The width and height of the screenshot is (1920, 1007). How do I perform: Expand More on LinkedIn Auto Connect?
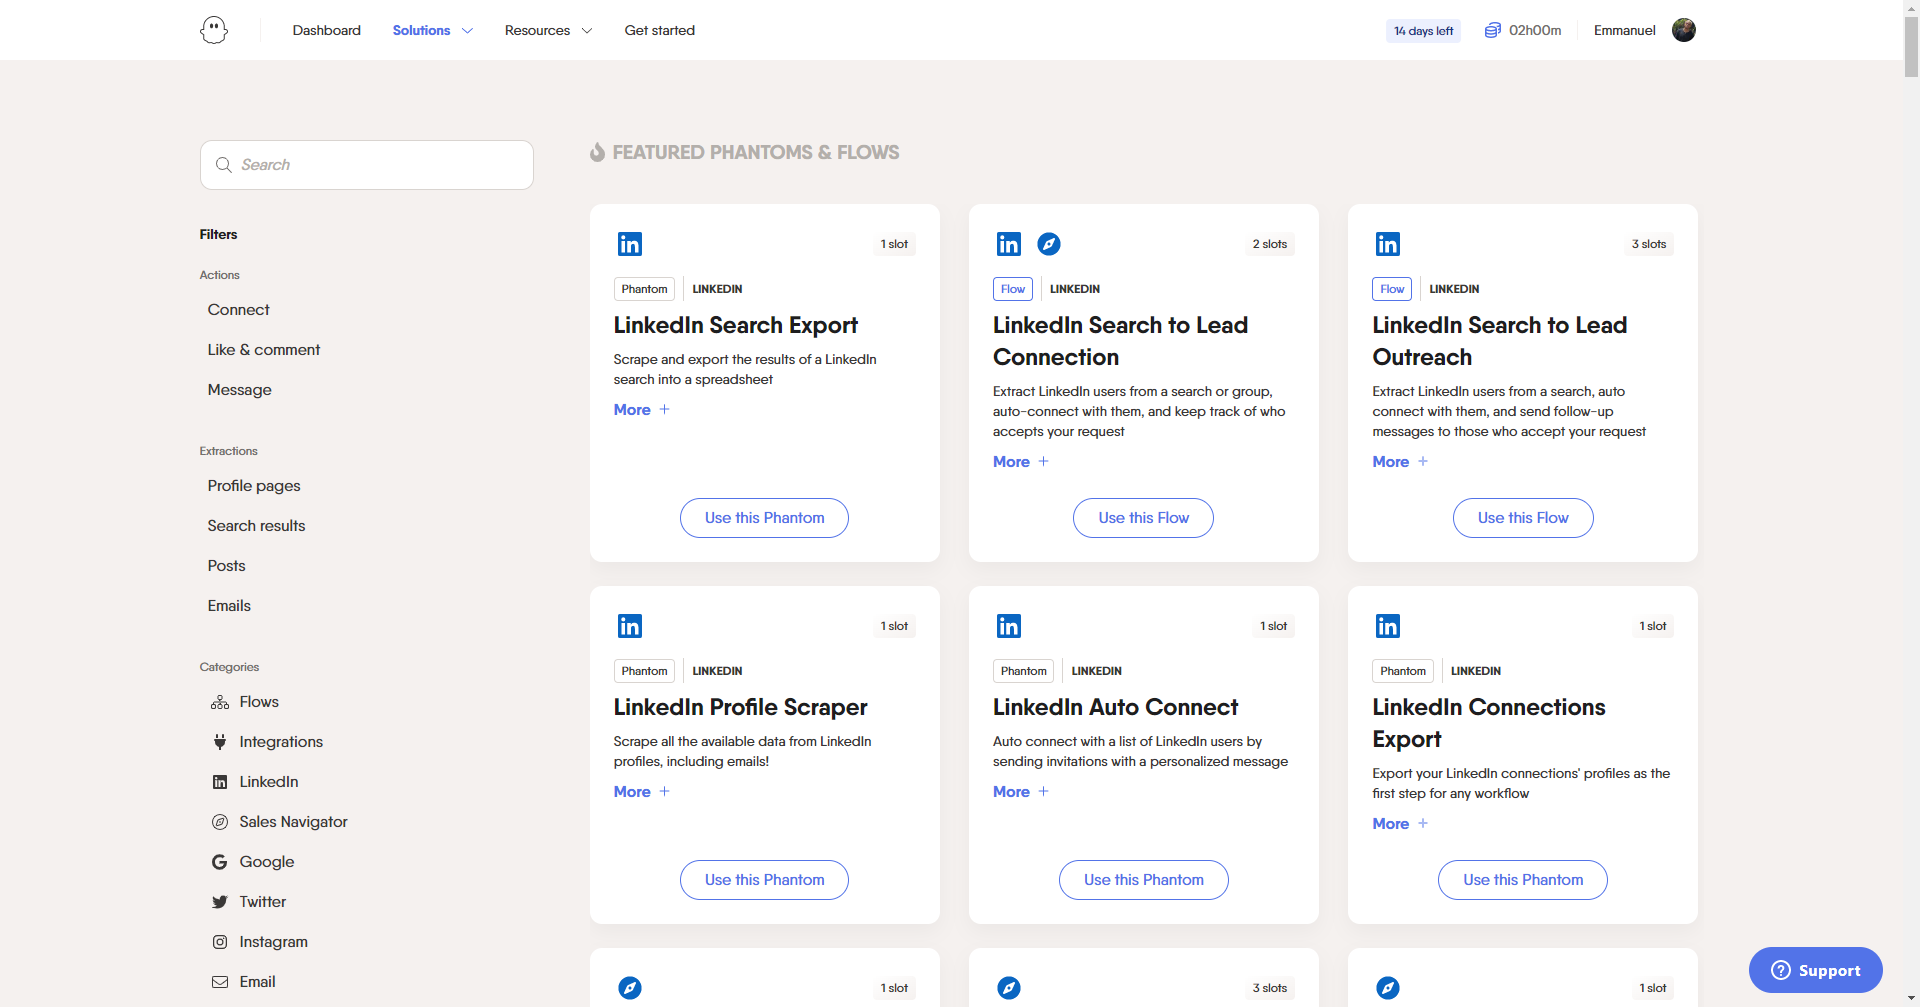(x=1021, y=792)
